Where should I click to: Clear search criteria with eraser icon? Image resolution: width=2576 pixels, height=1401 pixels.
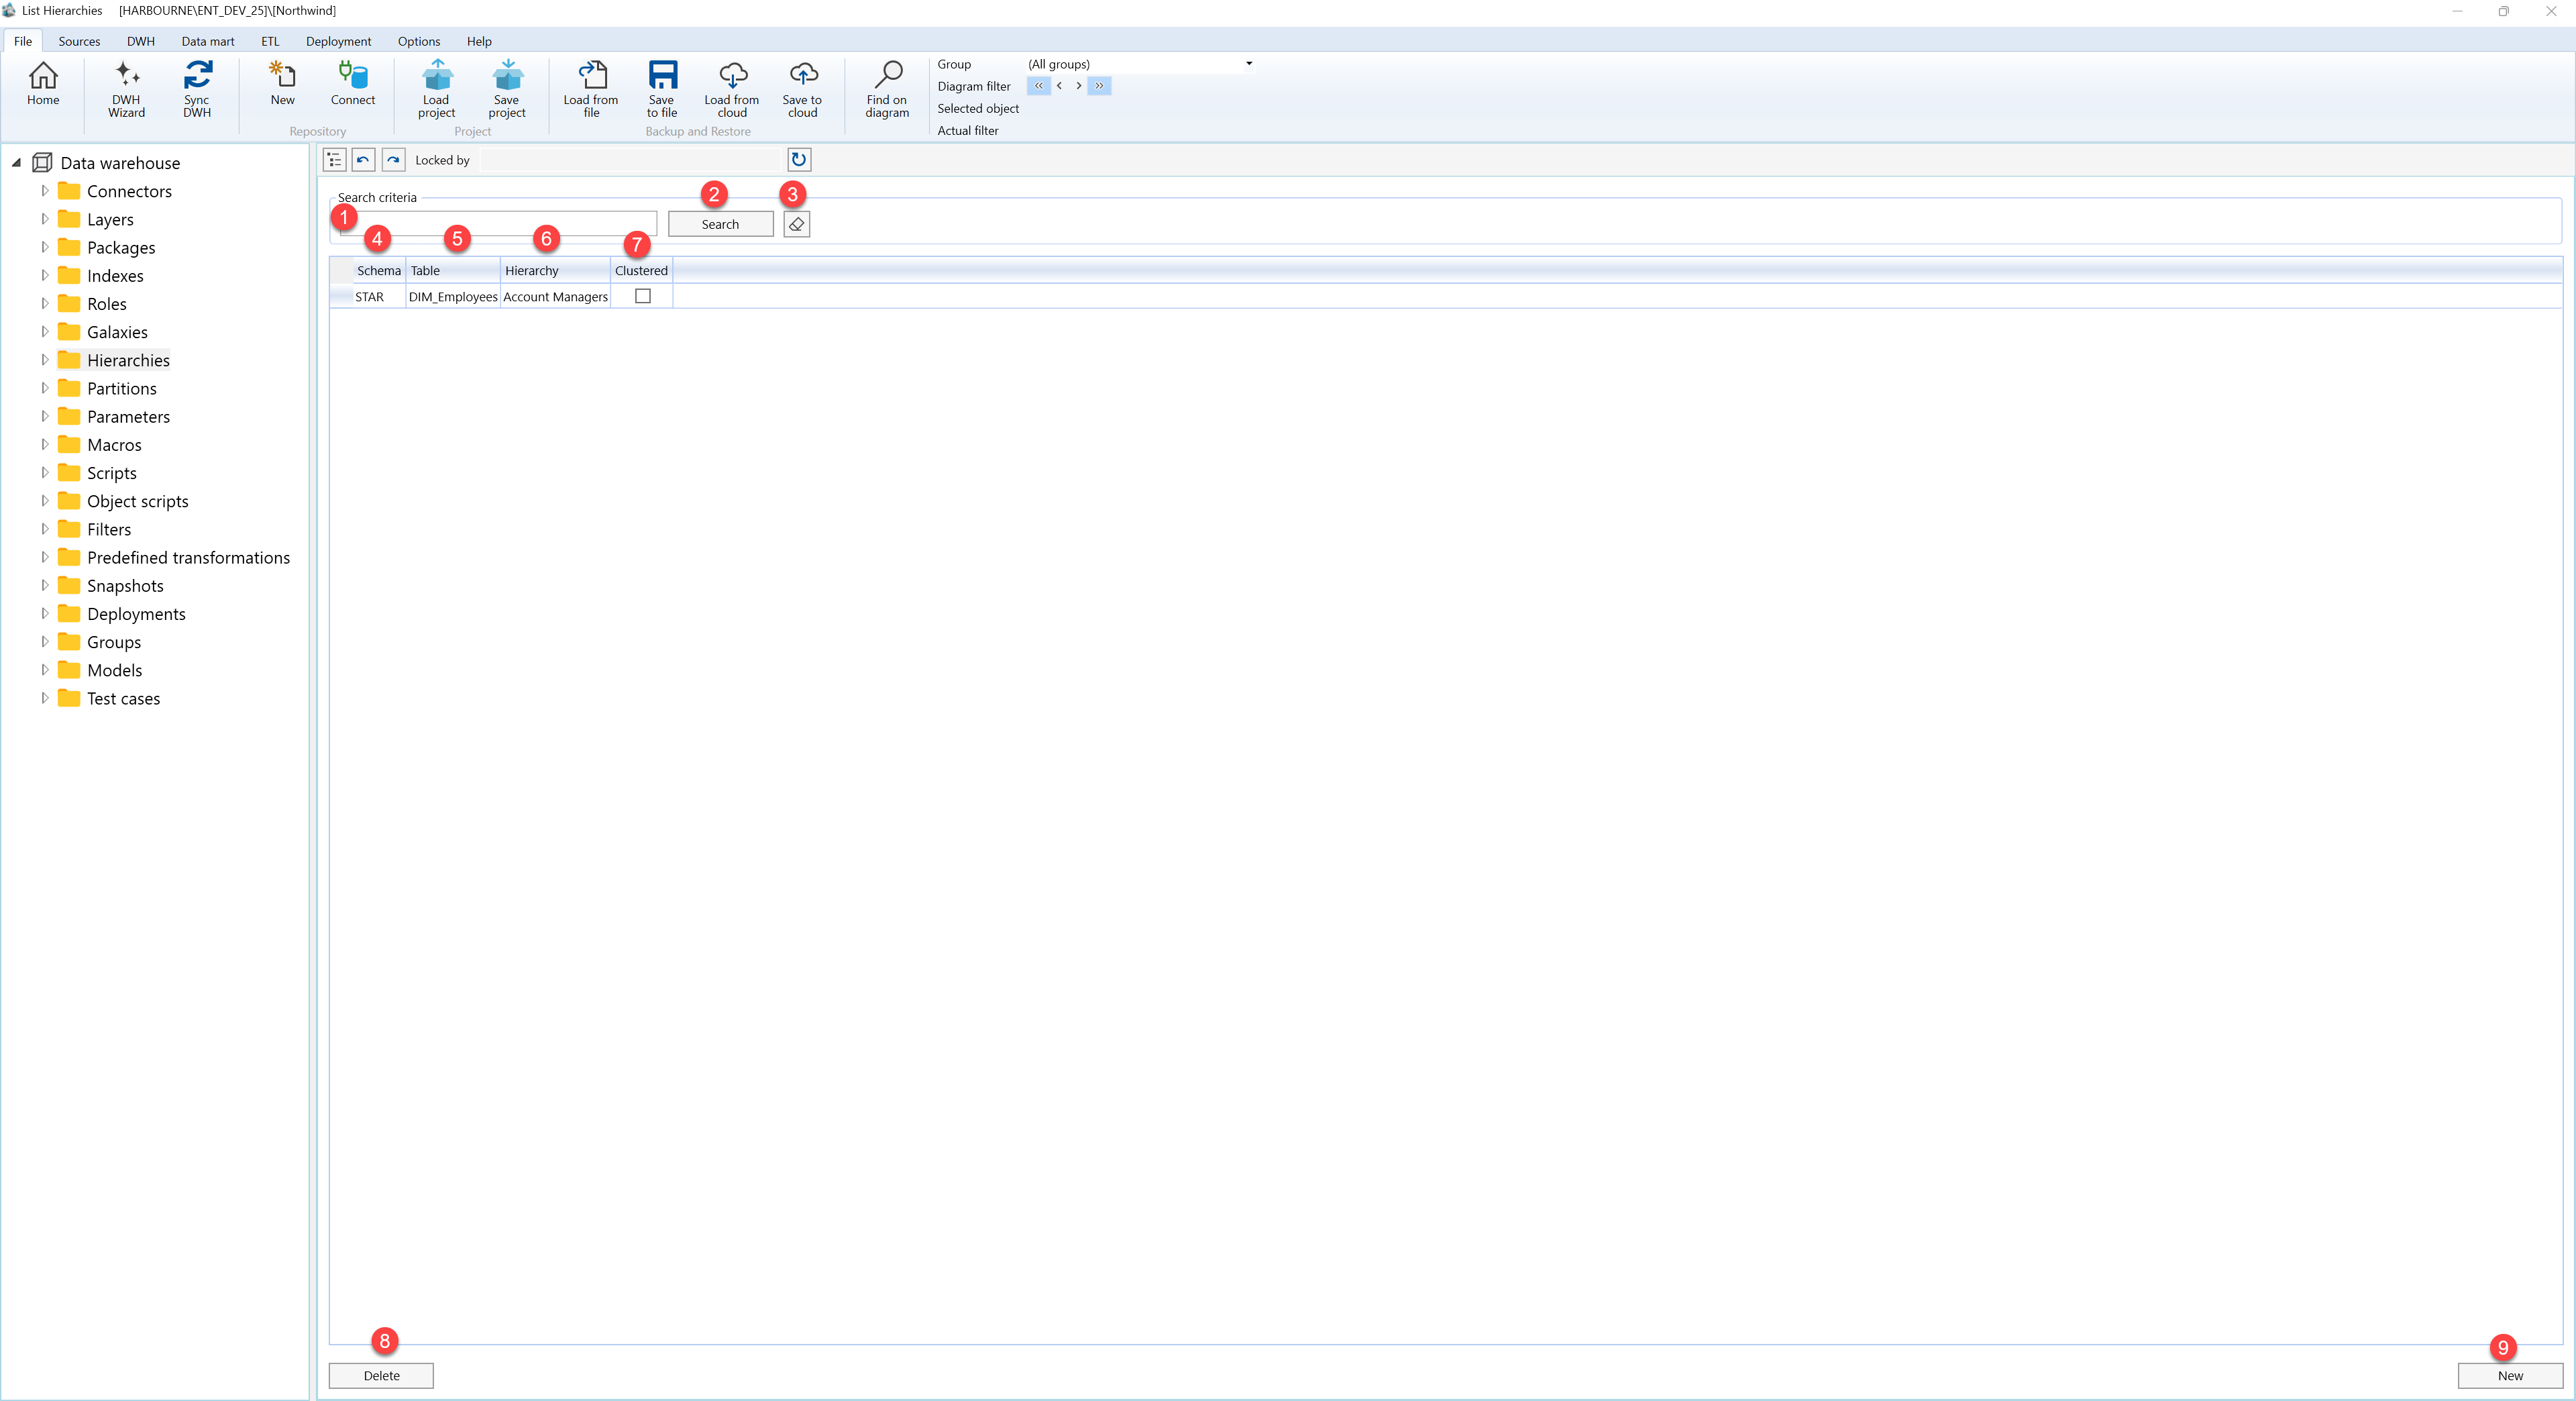tap(797, 224)
